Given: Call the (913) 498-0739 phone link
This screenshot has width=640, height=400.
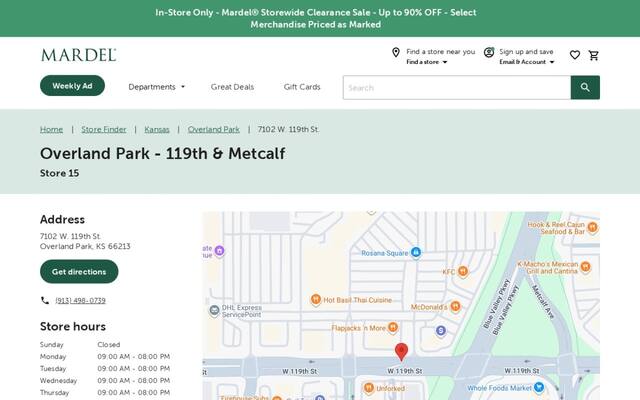Looking at the screenshot, I should click(80, 300).
